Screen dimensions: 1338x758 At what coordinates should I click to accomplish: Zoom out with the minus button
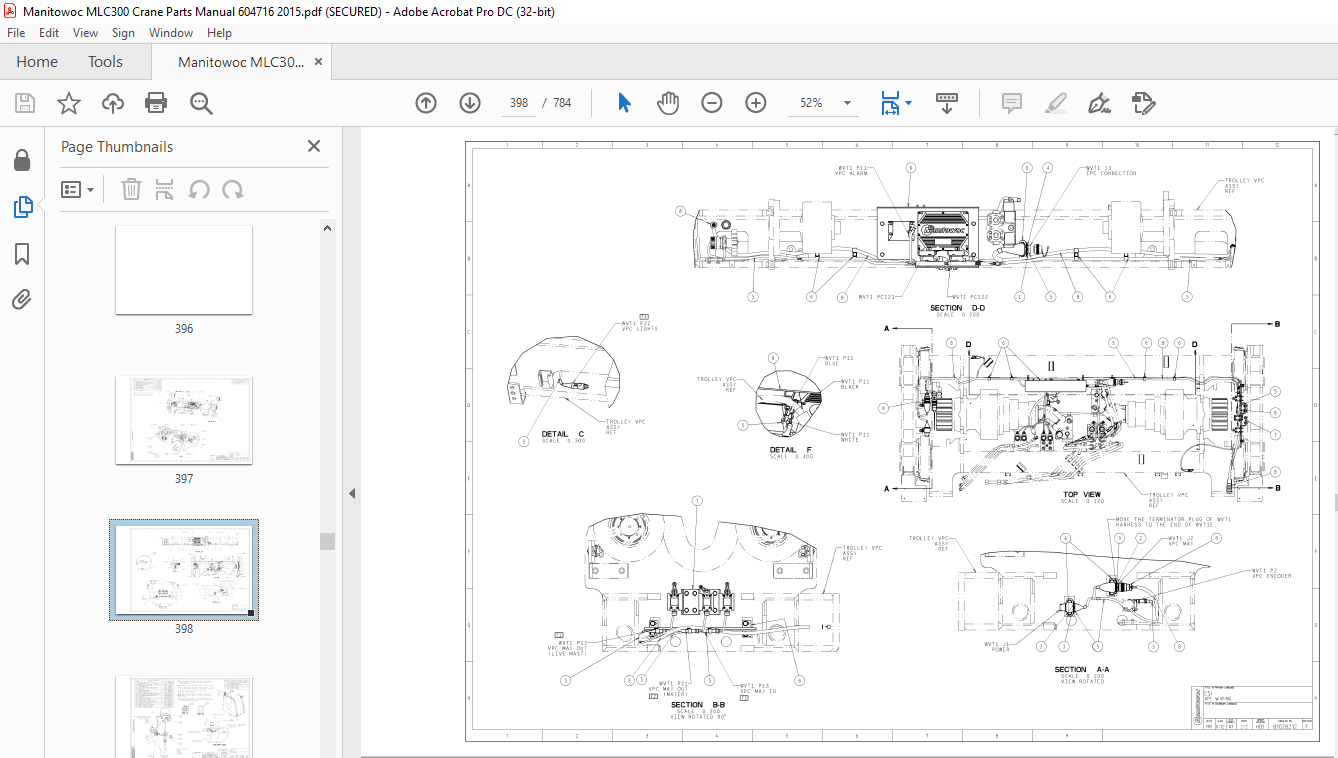coord(712,103)
